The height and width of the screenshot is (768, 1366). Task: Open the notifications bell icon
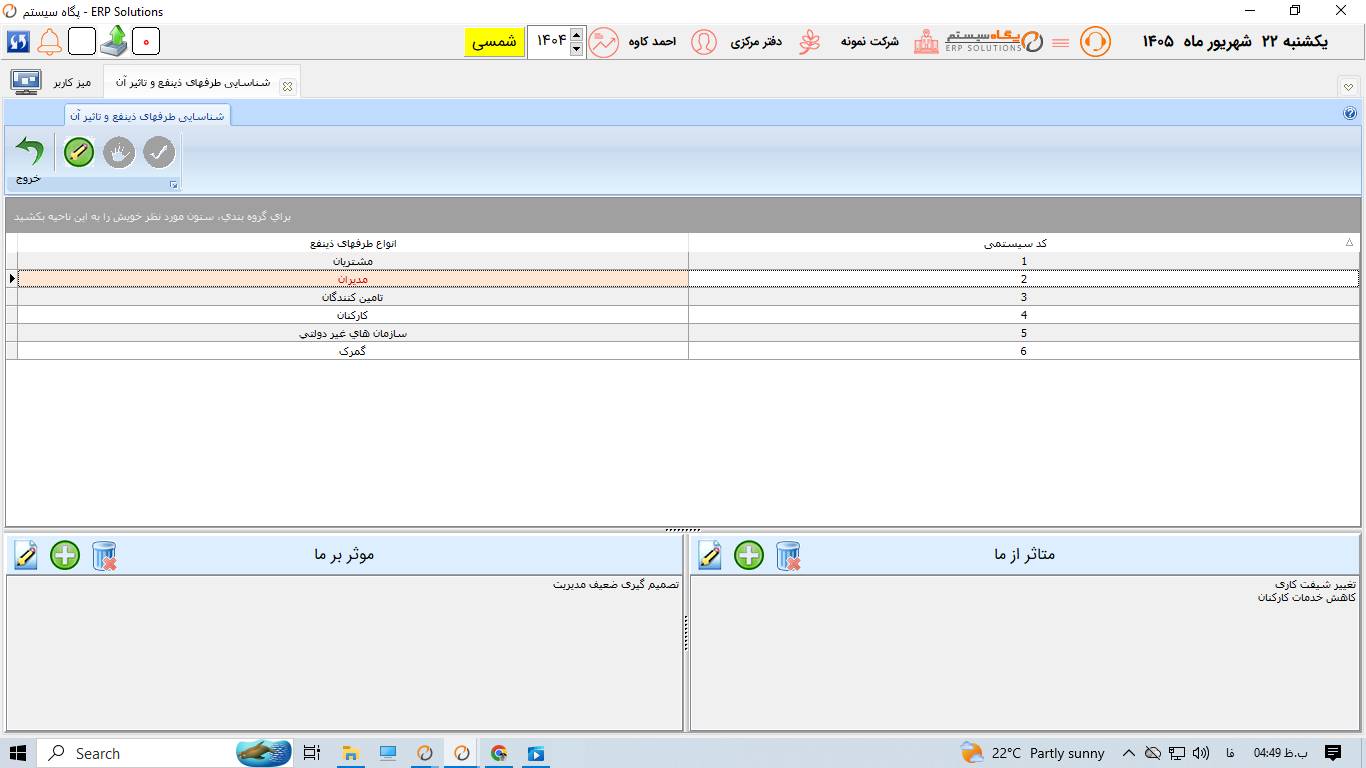49,42
